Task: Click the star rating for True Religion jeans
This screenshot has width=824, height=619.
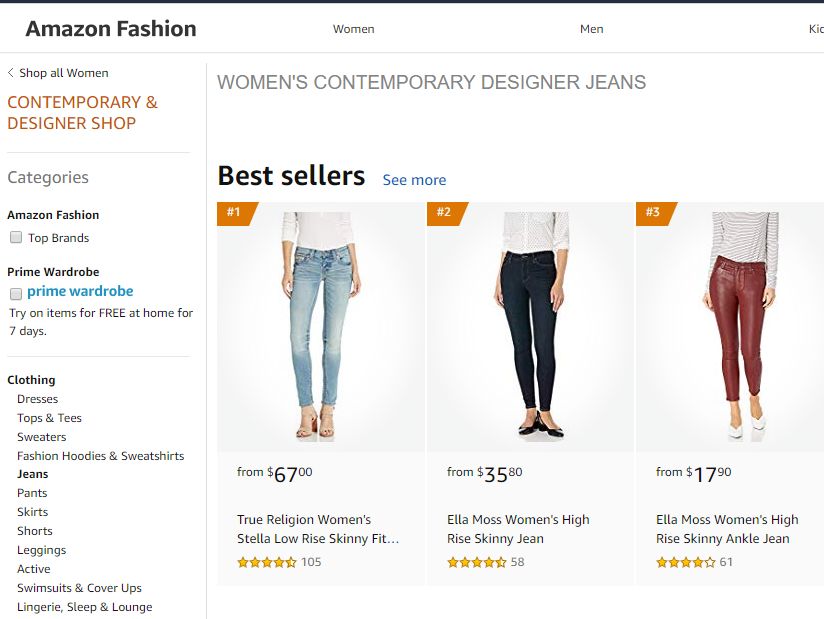Action: tap(266, 562)
